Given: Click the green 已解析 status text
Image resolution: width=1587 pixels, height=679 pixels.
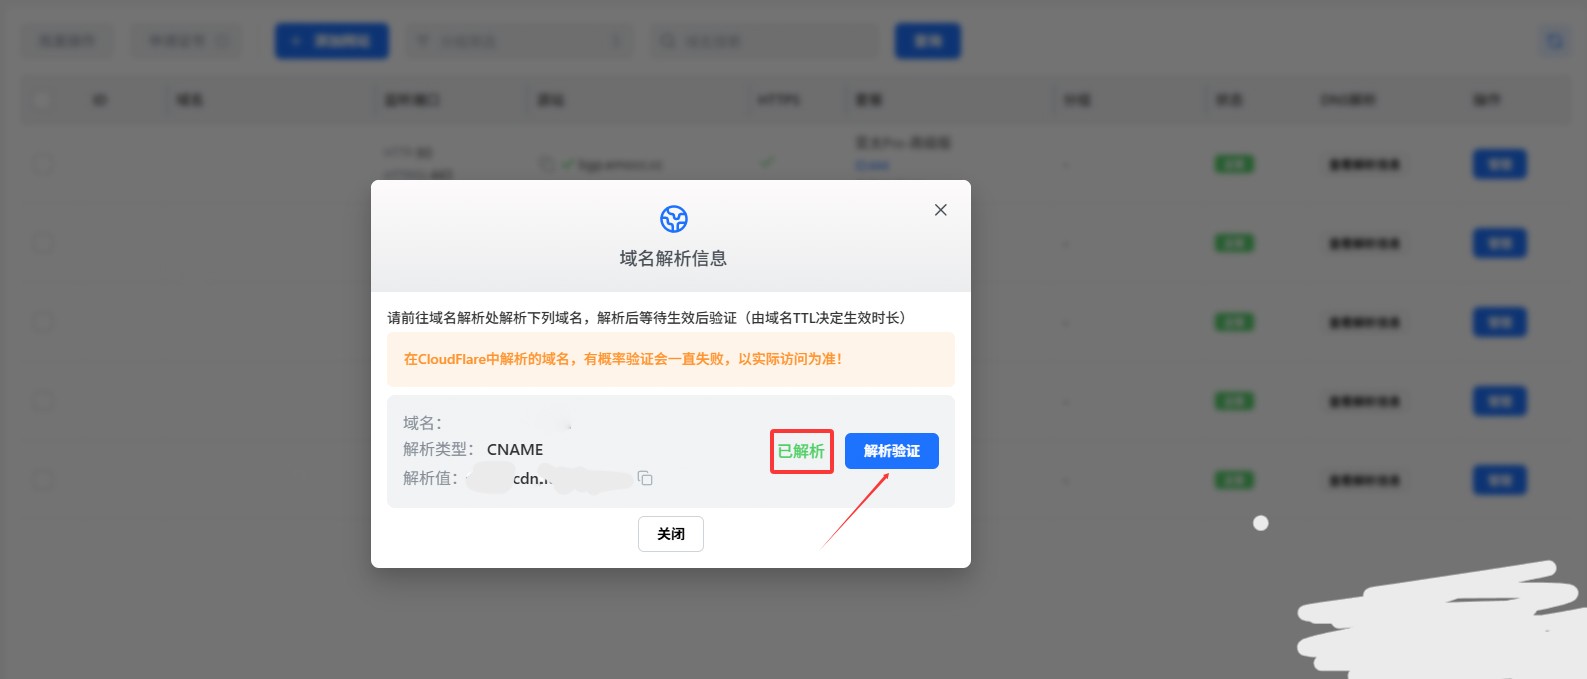Looking at the screenshot, I should coord(801,451).
